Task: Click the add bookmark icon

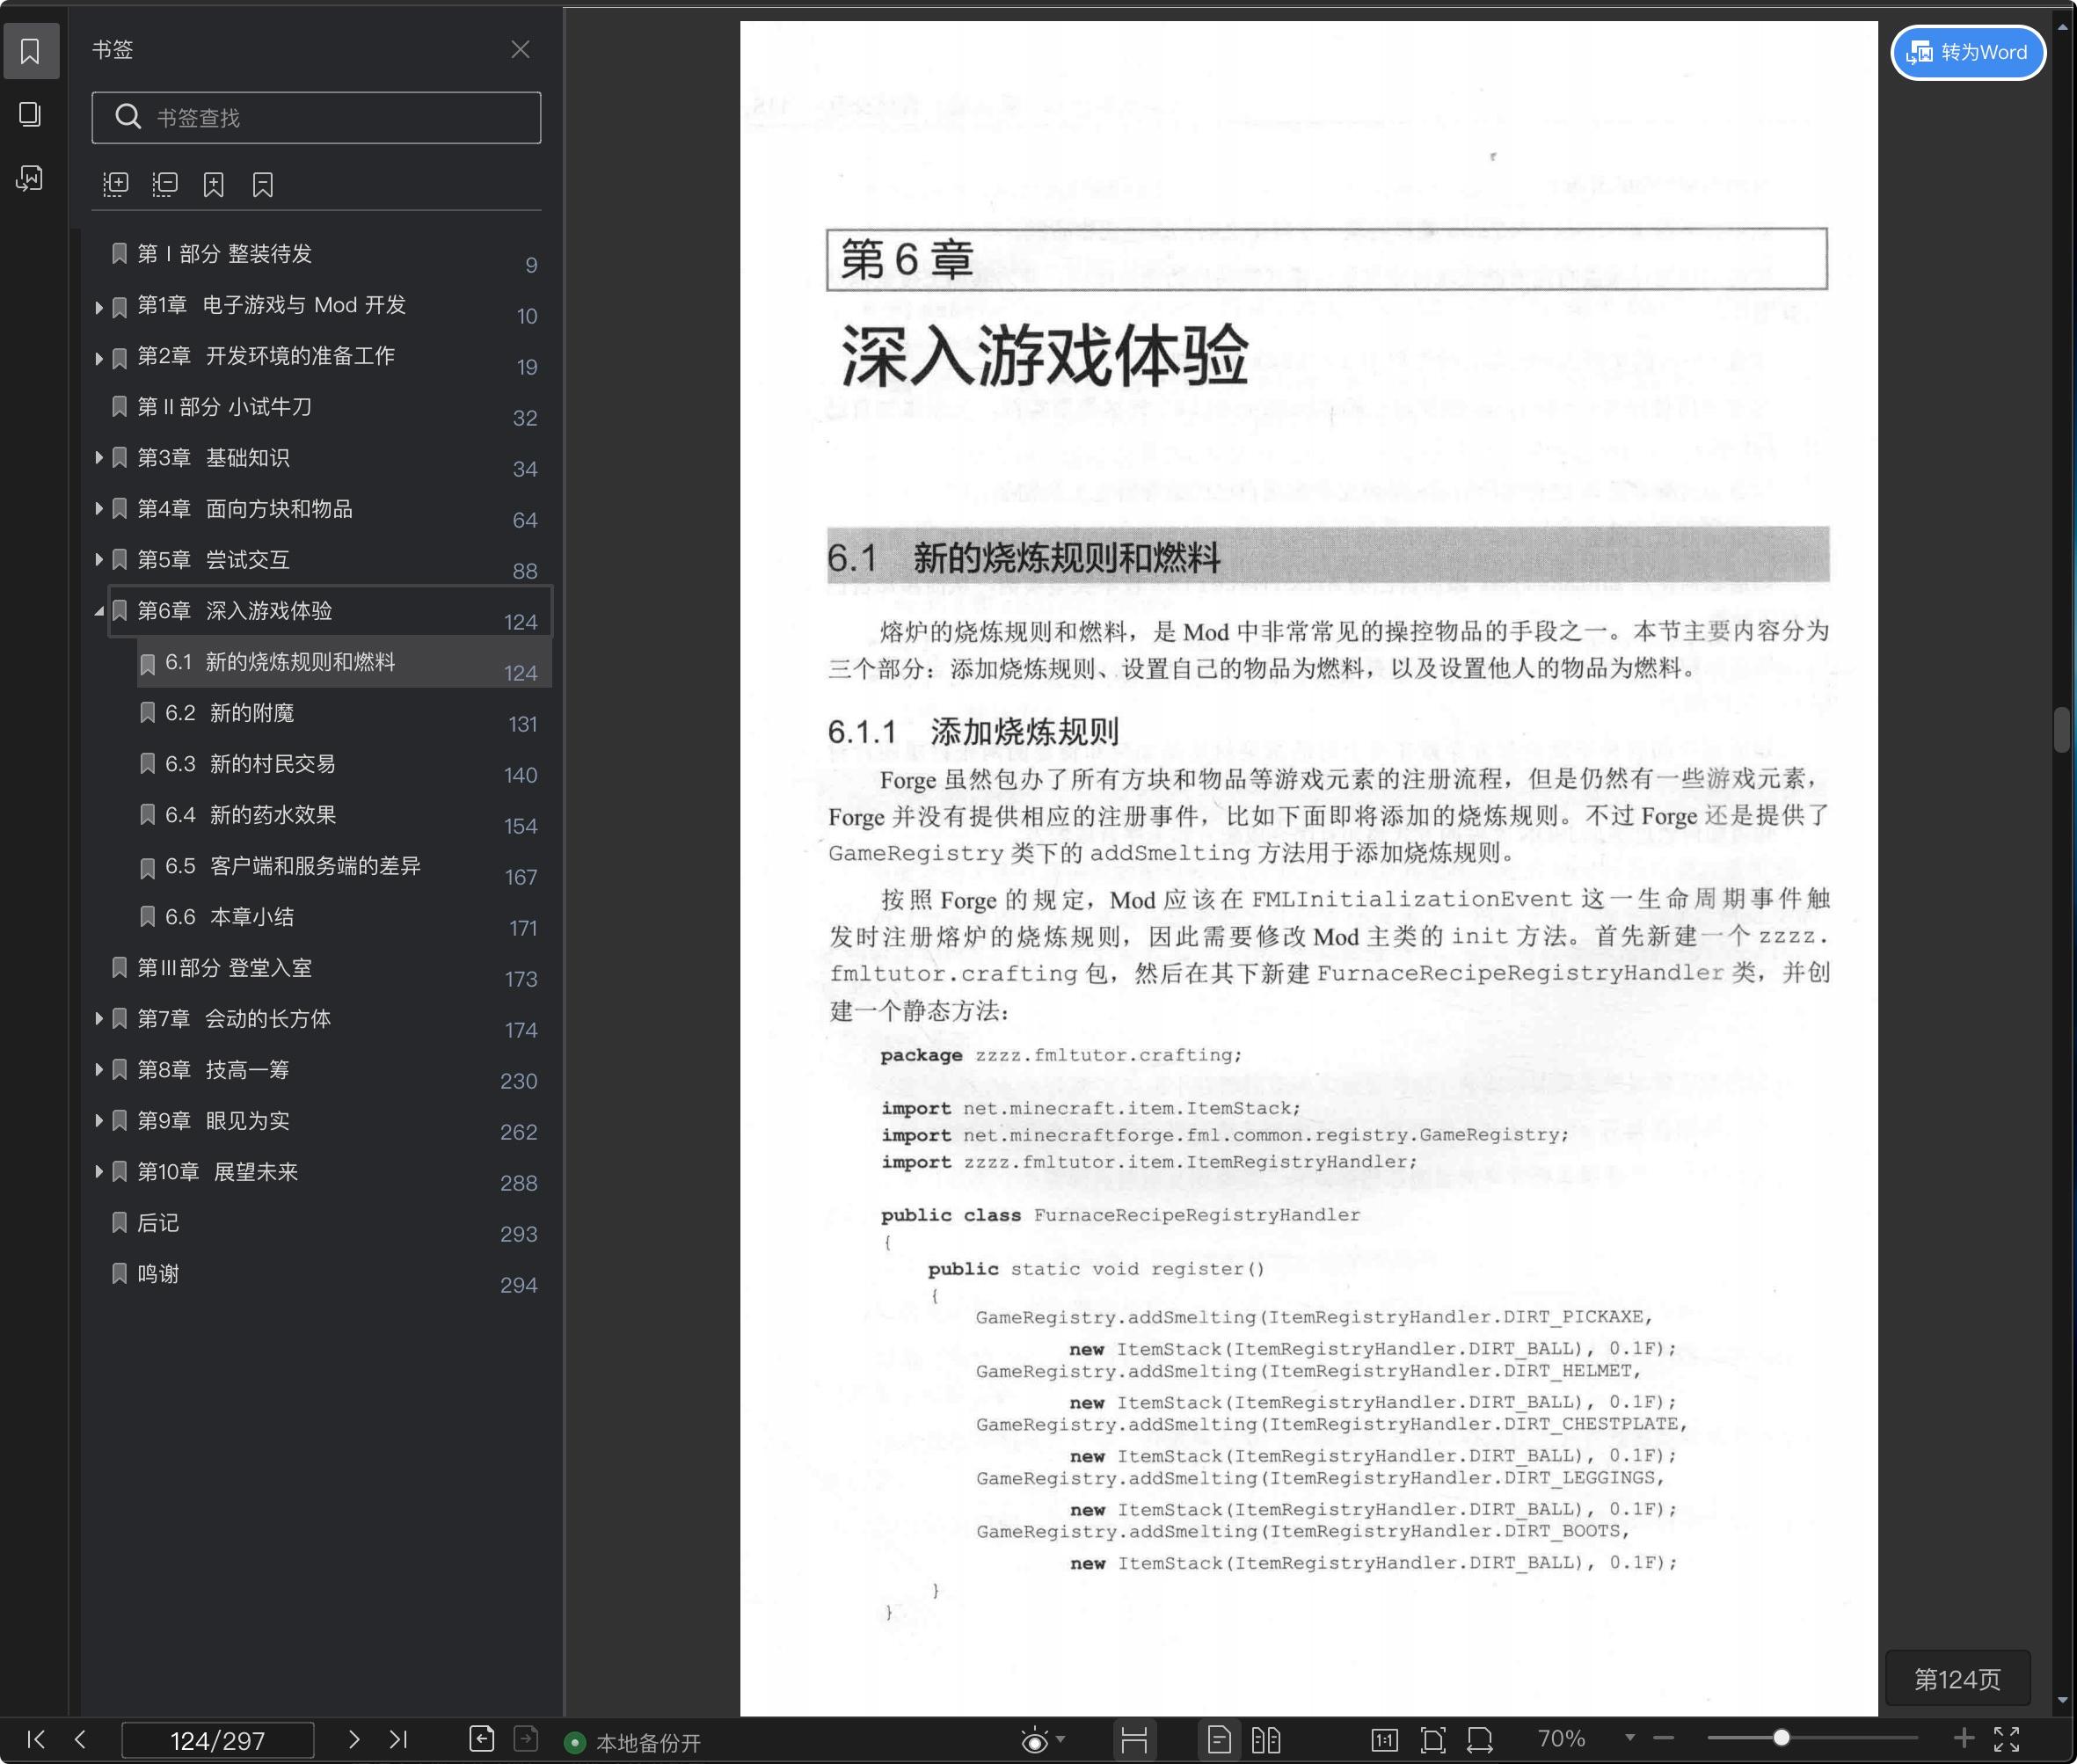Action: 214,184
